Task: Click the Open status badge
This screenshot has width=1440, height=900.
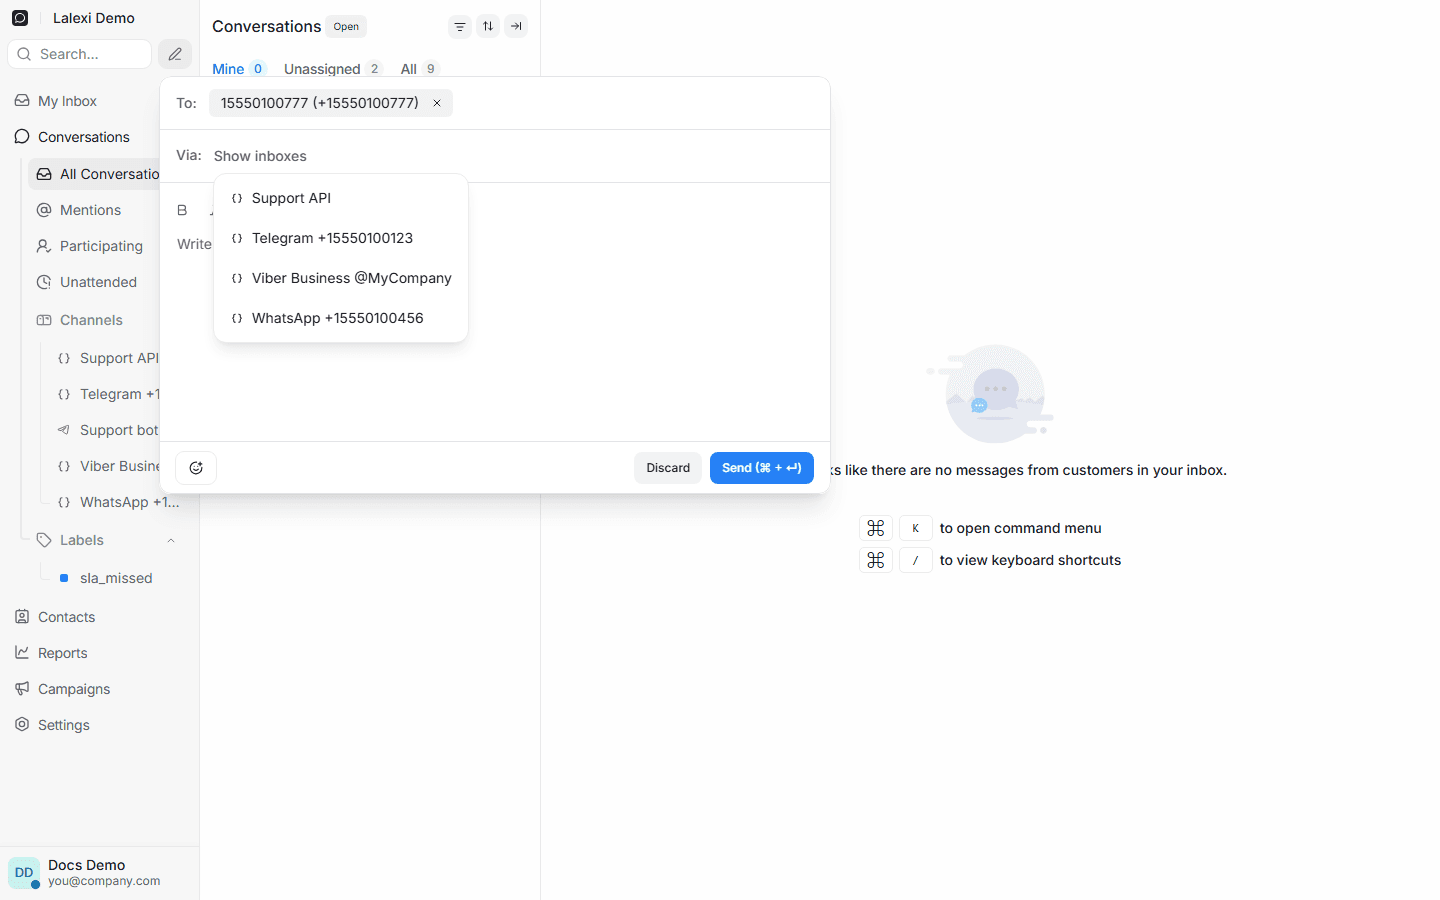Action: coord(346,27)
